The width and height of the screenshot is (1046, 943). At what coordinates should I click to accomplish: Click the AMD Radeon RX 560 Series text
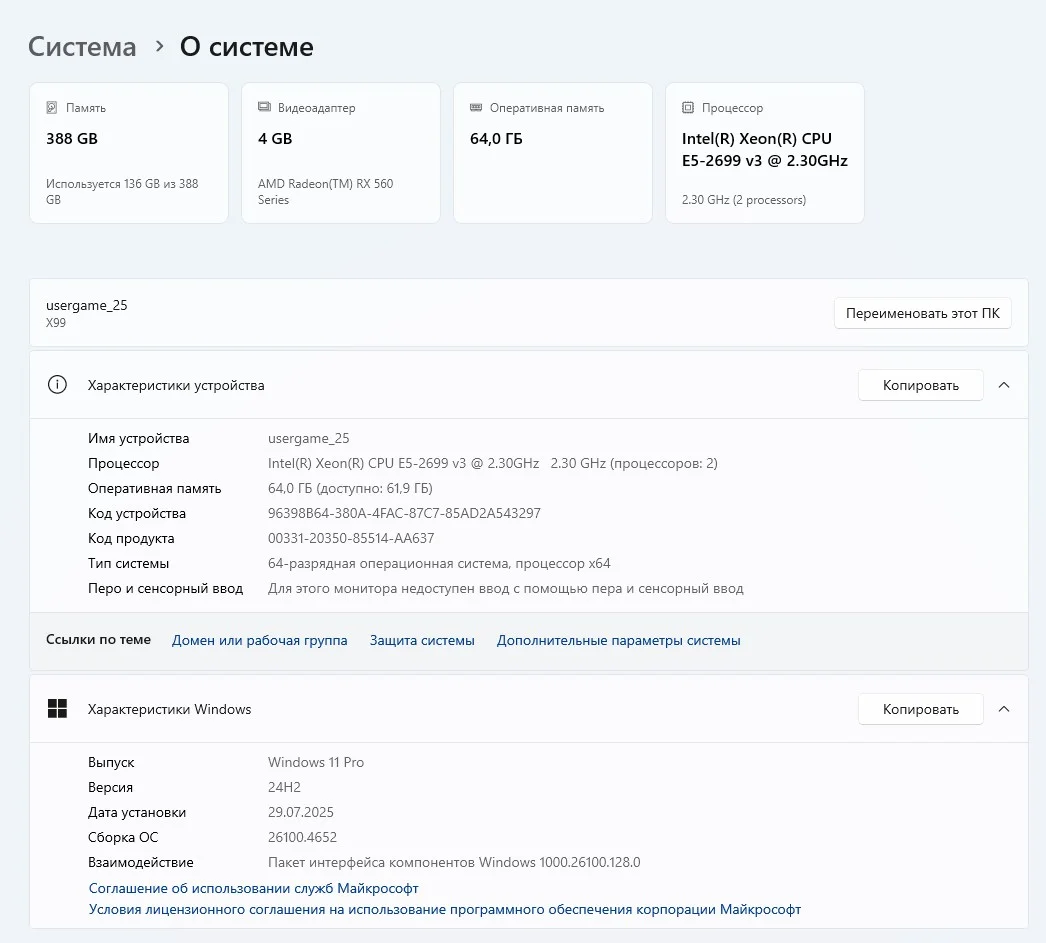coord(326,191)
